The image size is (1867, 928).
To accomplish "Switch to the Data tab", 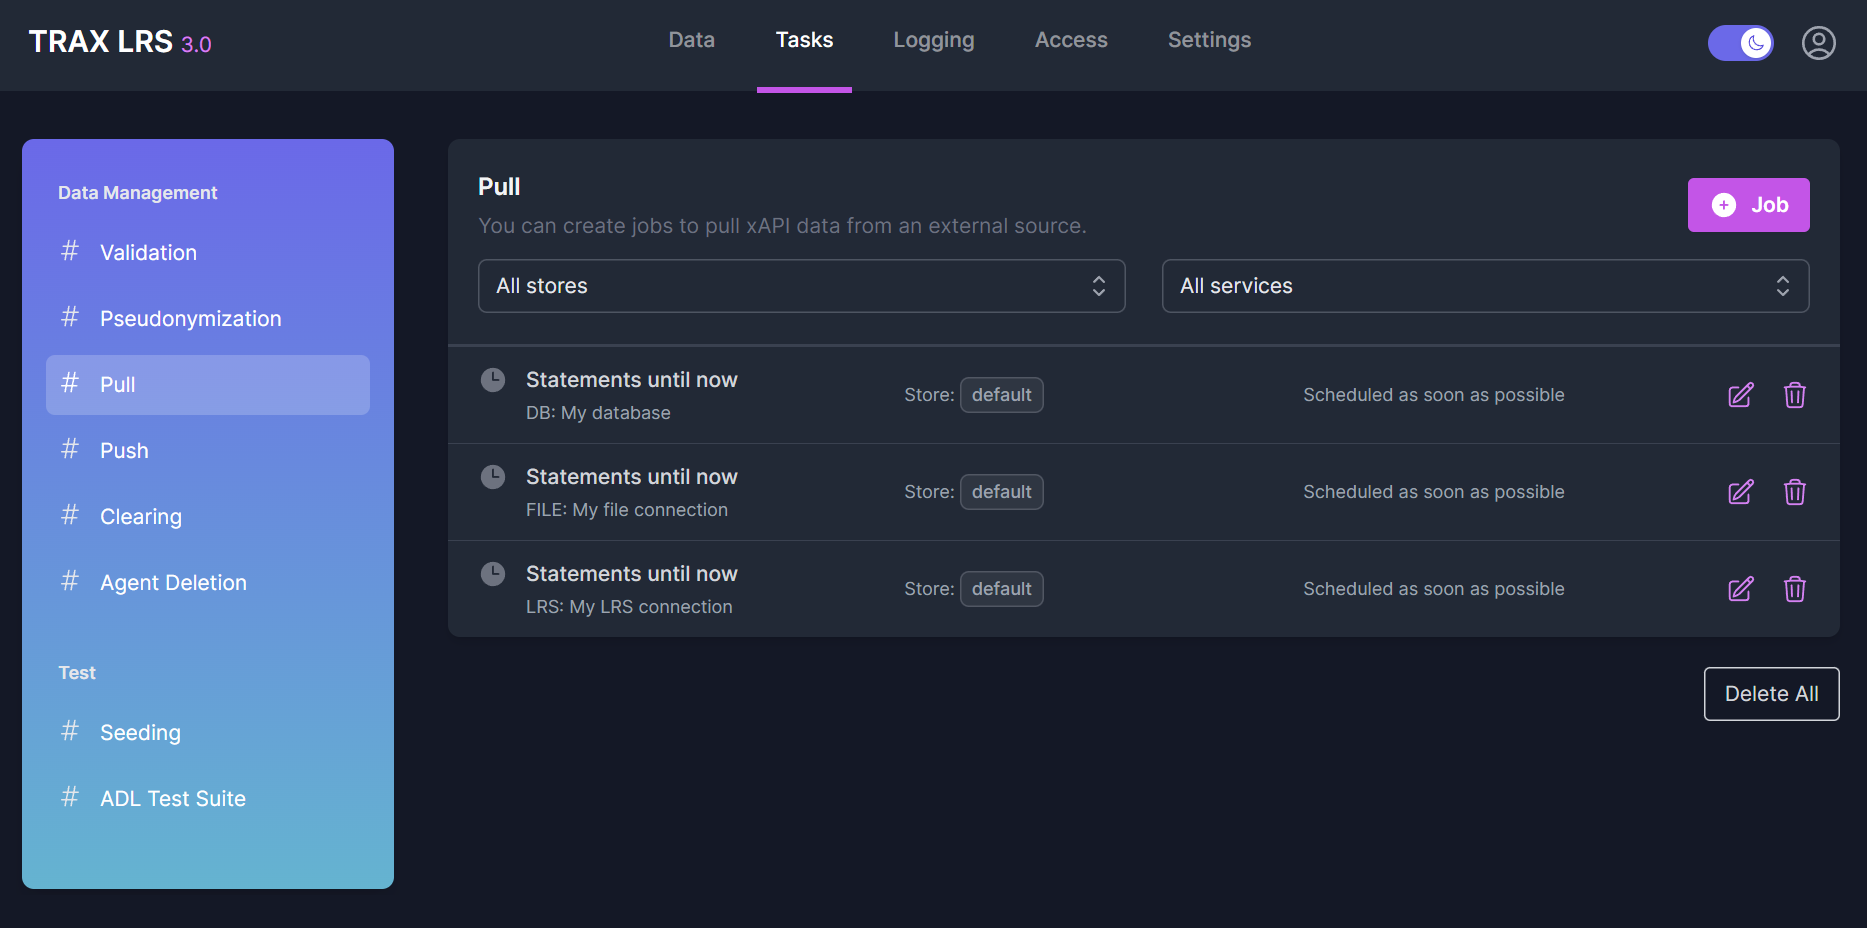I will pos(691,40).
